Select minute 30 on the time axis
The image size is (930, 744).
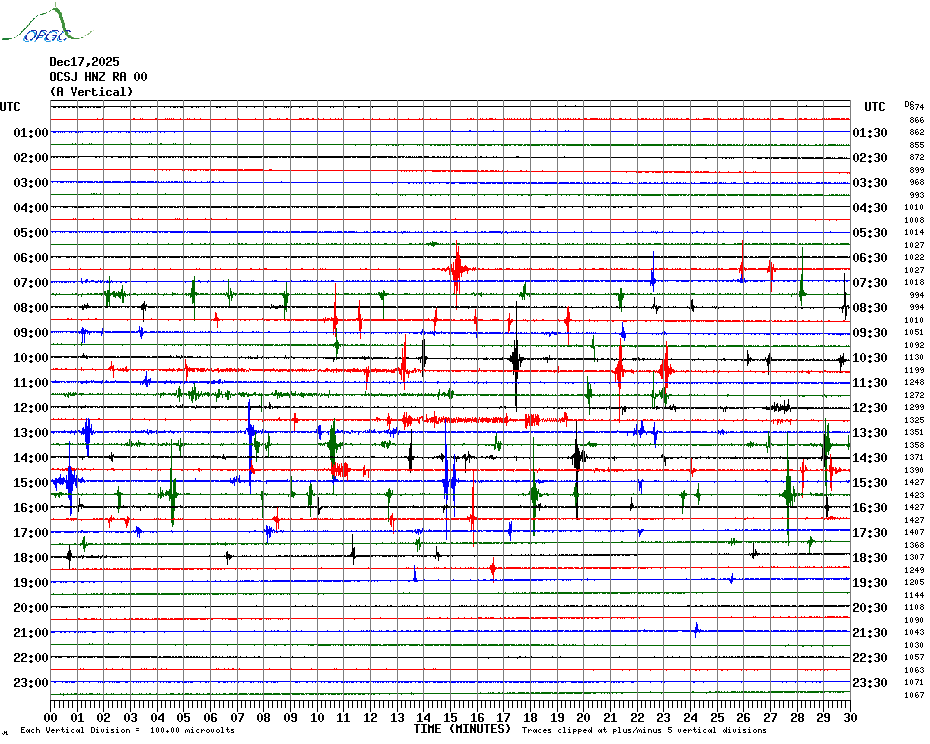pyautogui.click(x=849, y=717)
